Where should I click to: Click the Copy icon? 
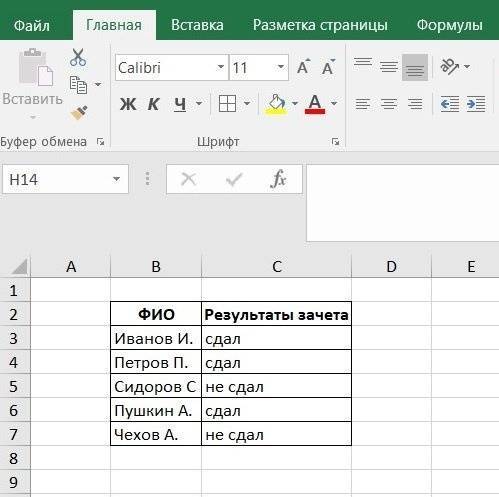tap(78, 85)
